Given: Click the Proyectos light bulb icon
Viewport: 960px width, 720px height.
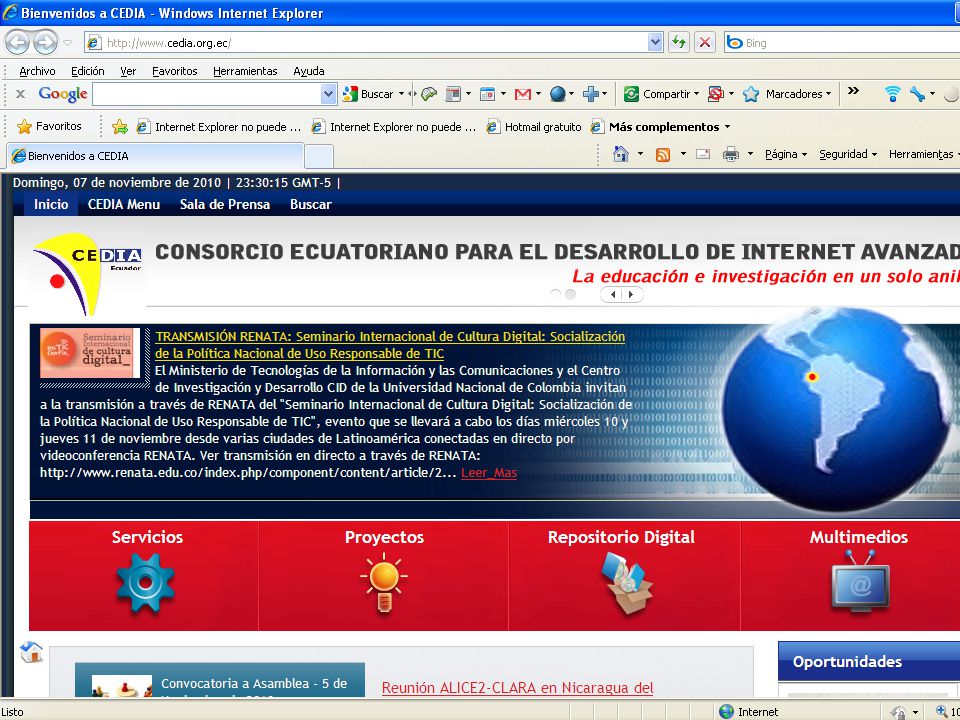Looking at the screenshot, I should click(x=384, y=583).
